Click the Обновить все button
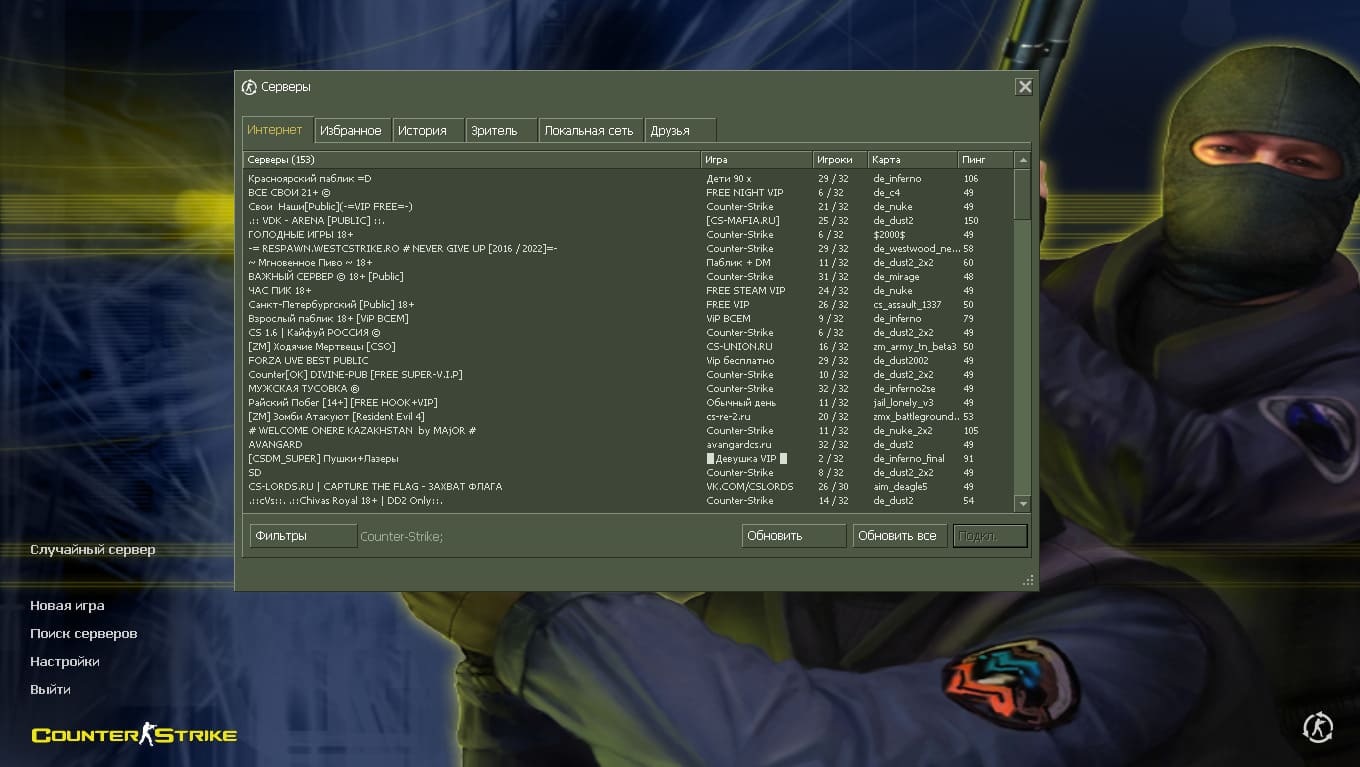Screen dimensions: 1360x767 pos(900,536)
